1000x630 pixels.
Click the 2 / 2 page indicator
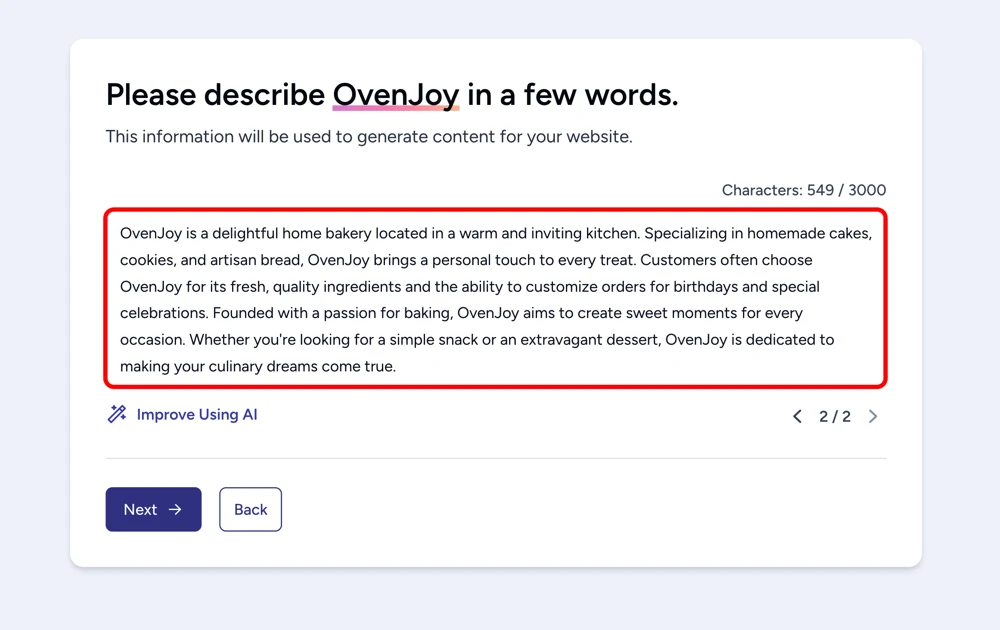[x=834, y=416]
